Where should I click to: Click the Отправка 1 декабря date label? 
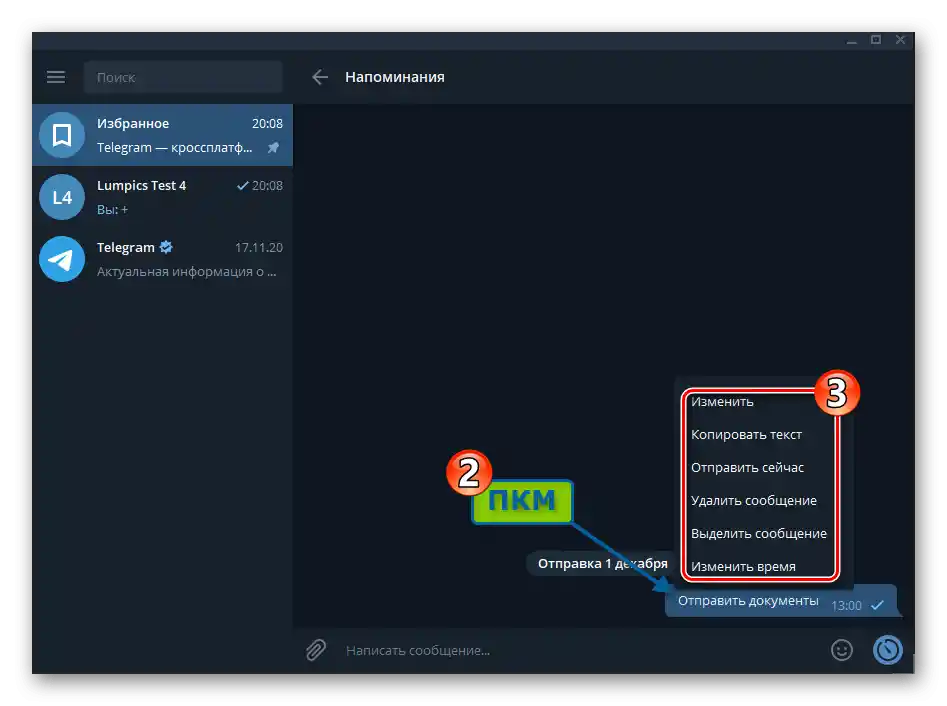[603, 563]
